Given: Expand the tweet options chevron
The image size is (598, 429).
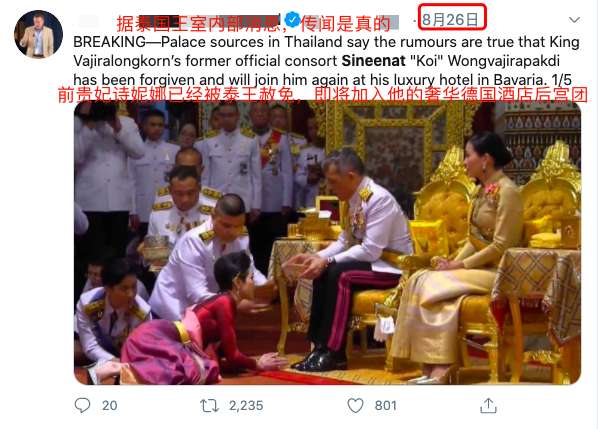Looking at the screenshot, I should [x=574, y=20].
